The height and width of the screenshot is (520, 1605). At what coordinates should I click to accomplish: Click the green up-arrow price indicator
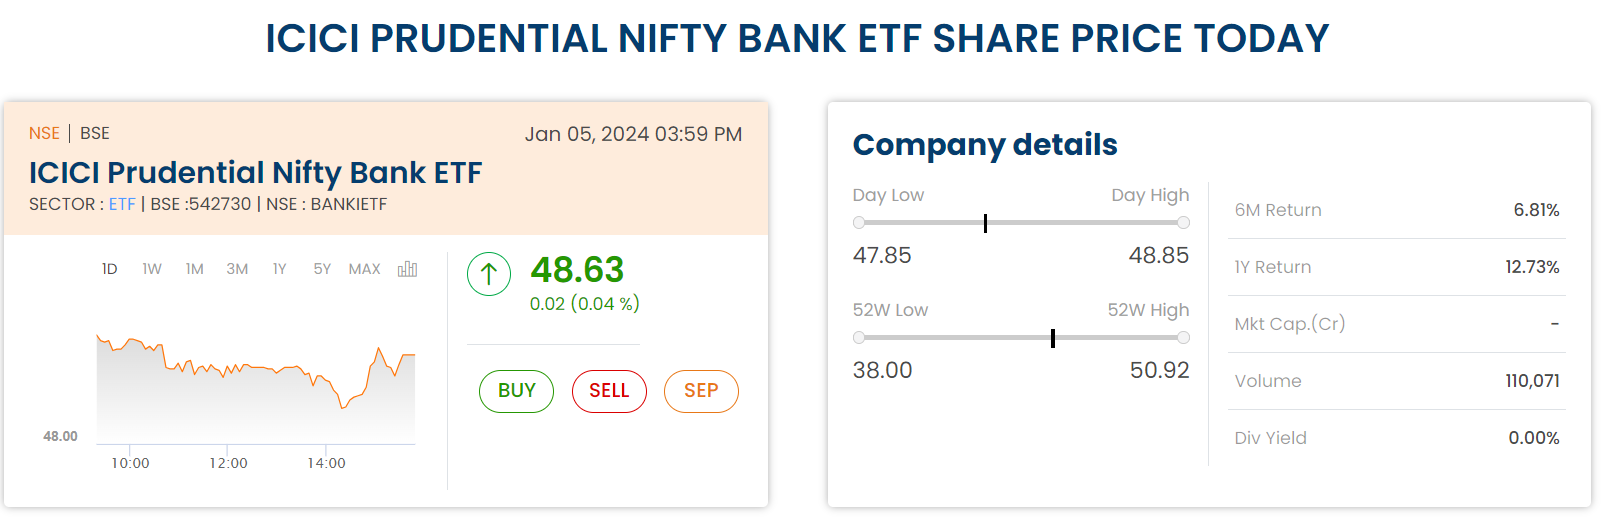pyautogui.click(x=489, y=273)
